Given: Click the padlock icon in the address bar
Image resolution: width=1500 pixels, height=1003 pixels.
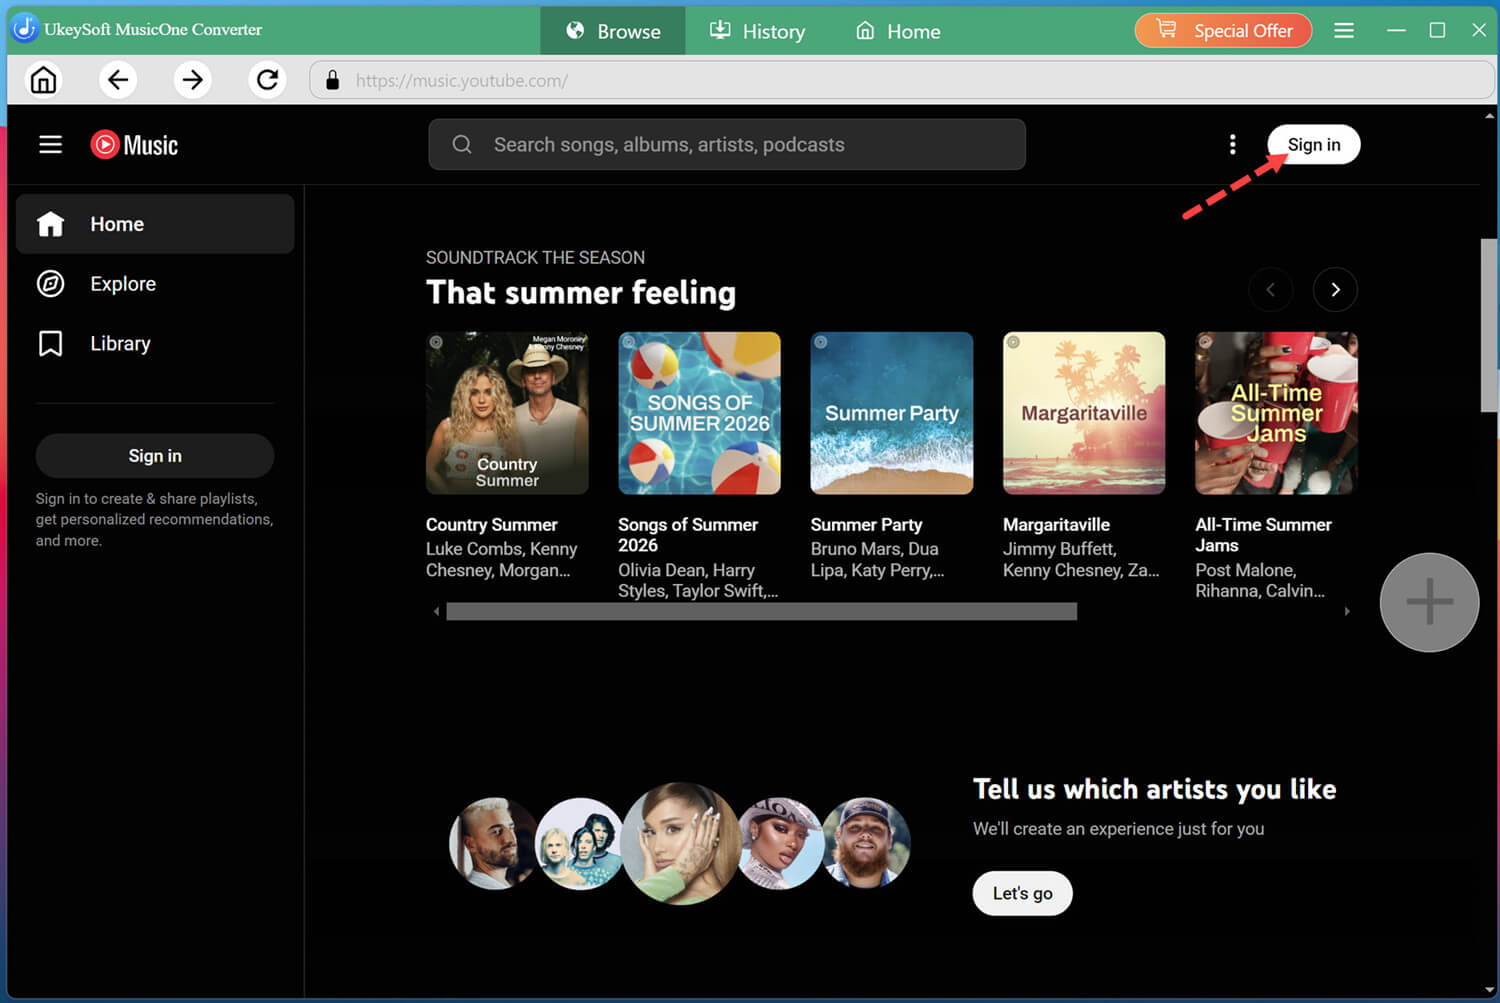Looking at the screenshot, I should tap(333, 80).
